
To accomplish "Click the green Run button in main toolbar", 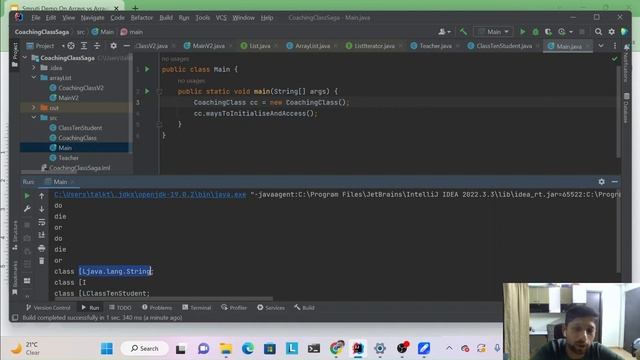I will pos(522,31).
